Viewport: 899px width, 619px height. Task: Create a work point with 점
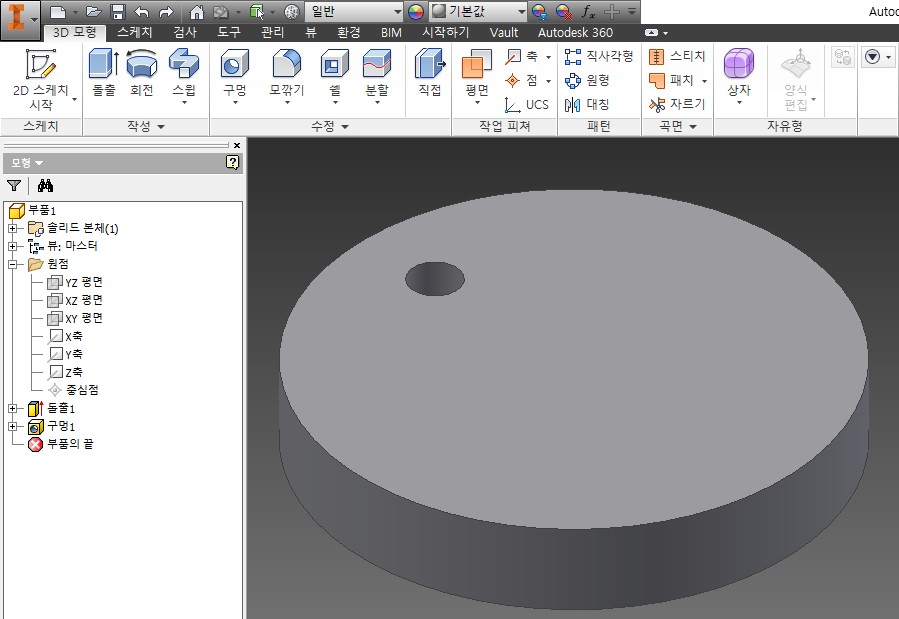pos(527,80)
